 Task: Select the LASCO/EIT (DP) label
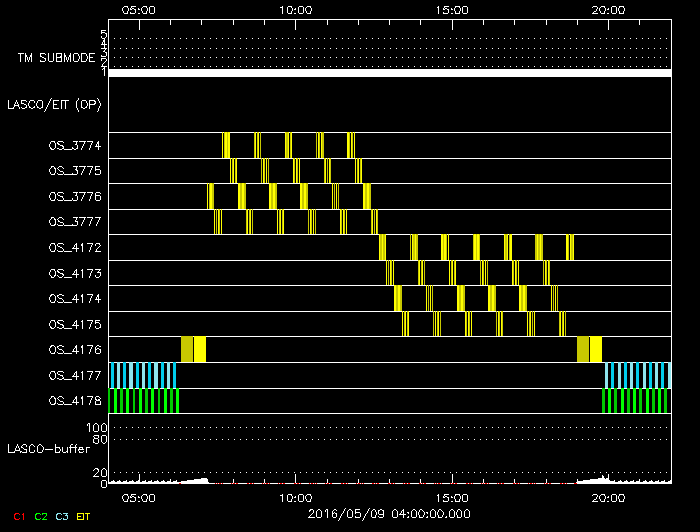coord(54,104)
